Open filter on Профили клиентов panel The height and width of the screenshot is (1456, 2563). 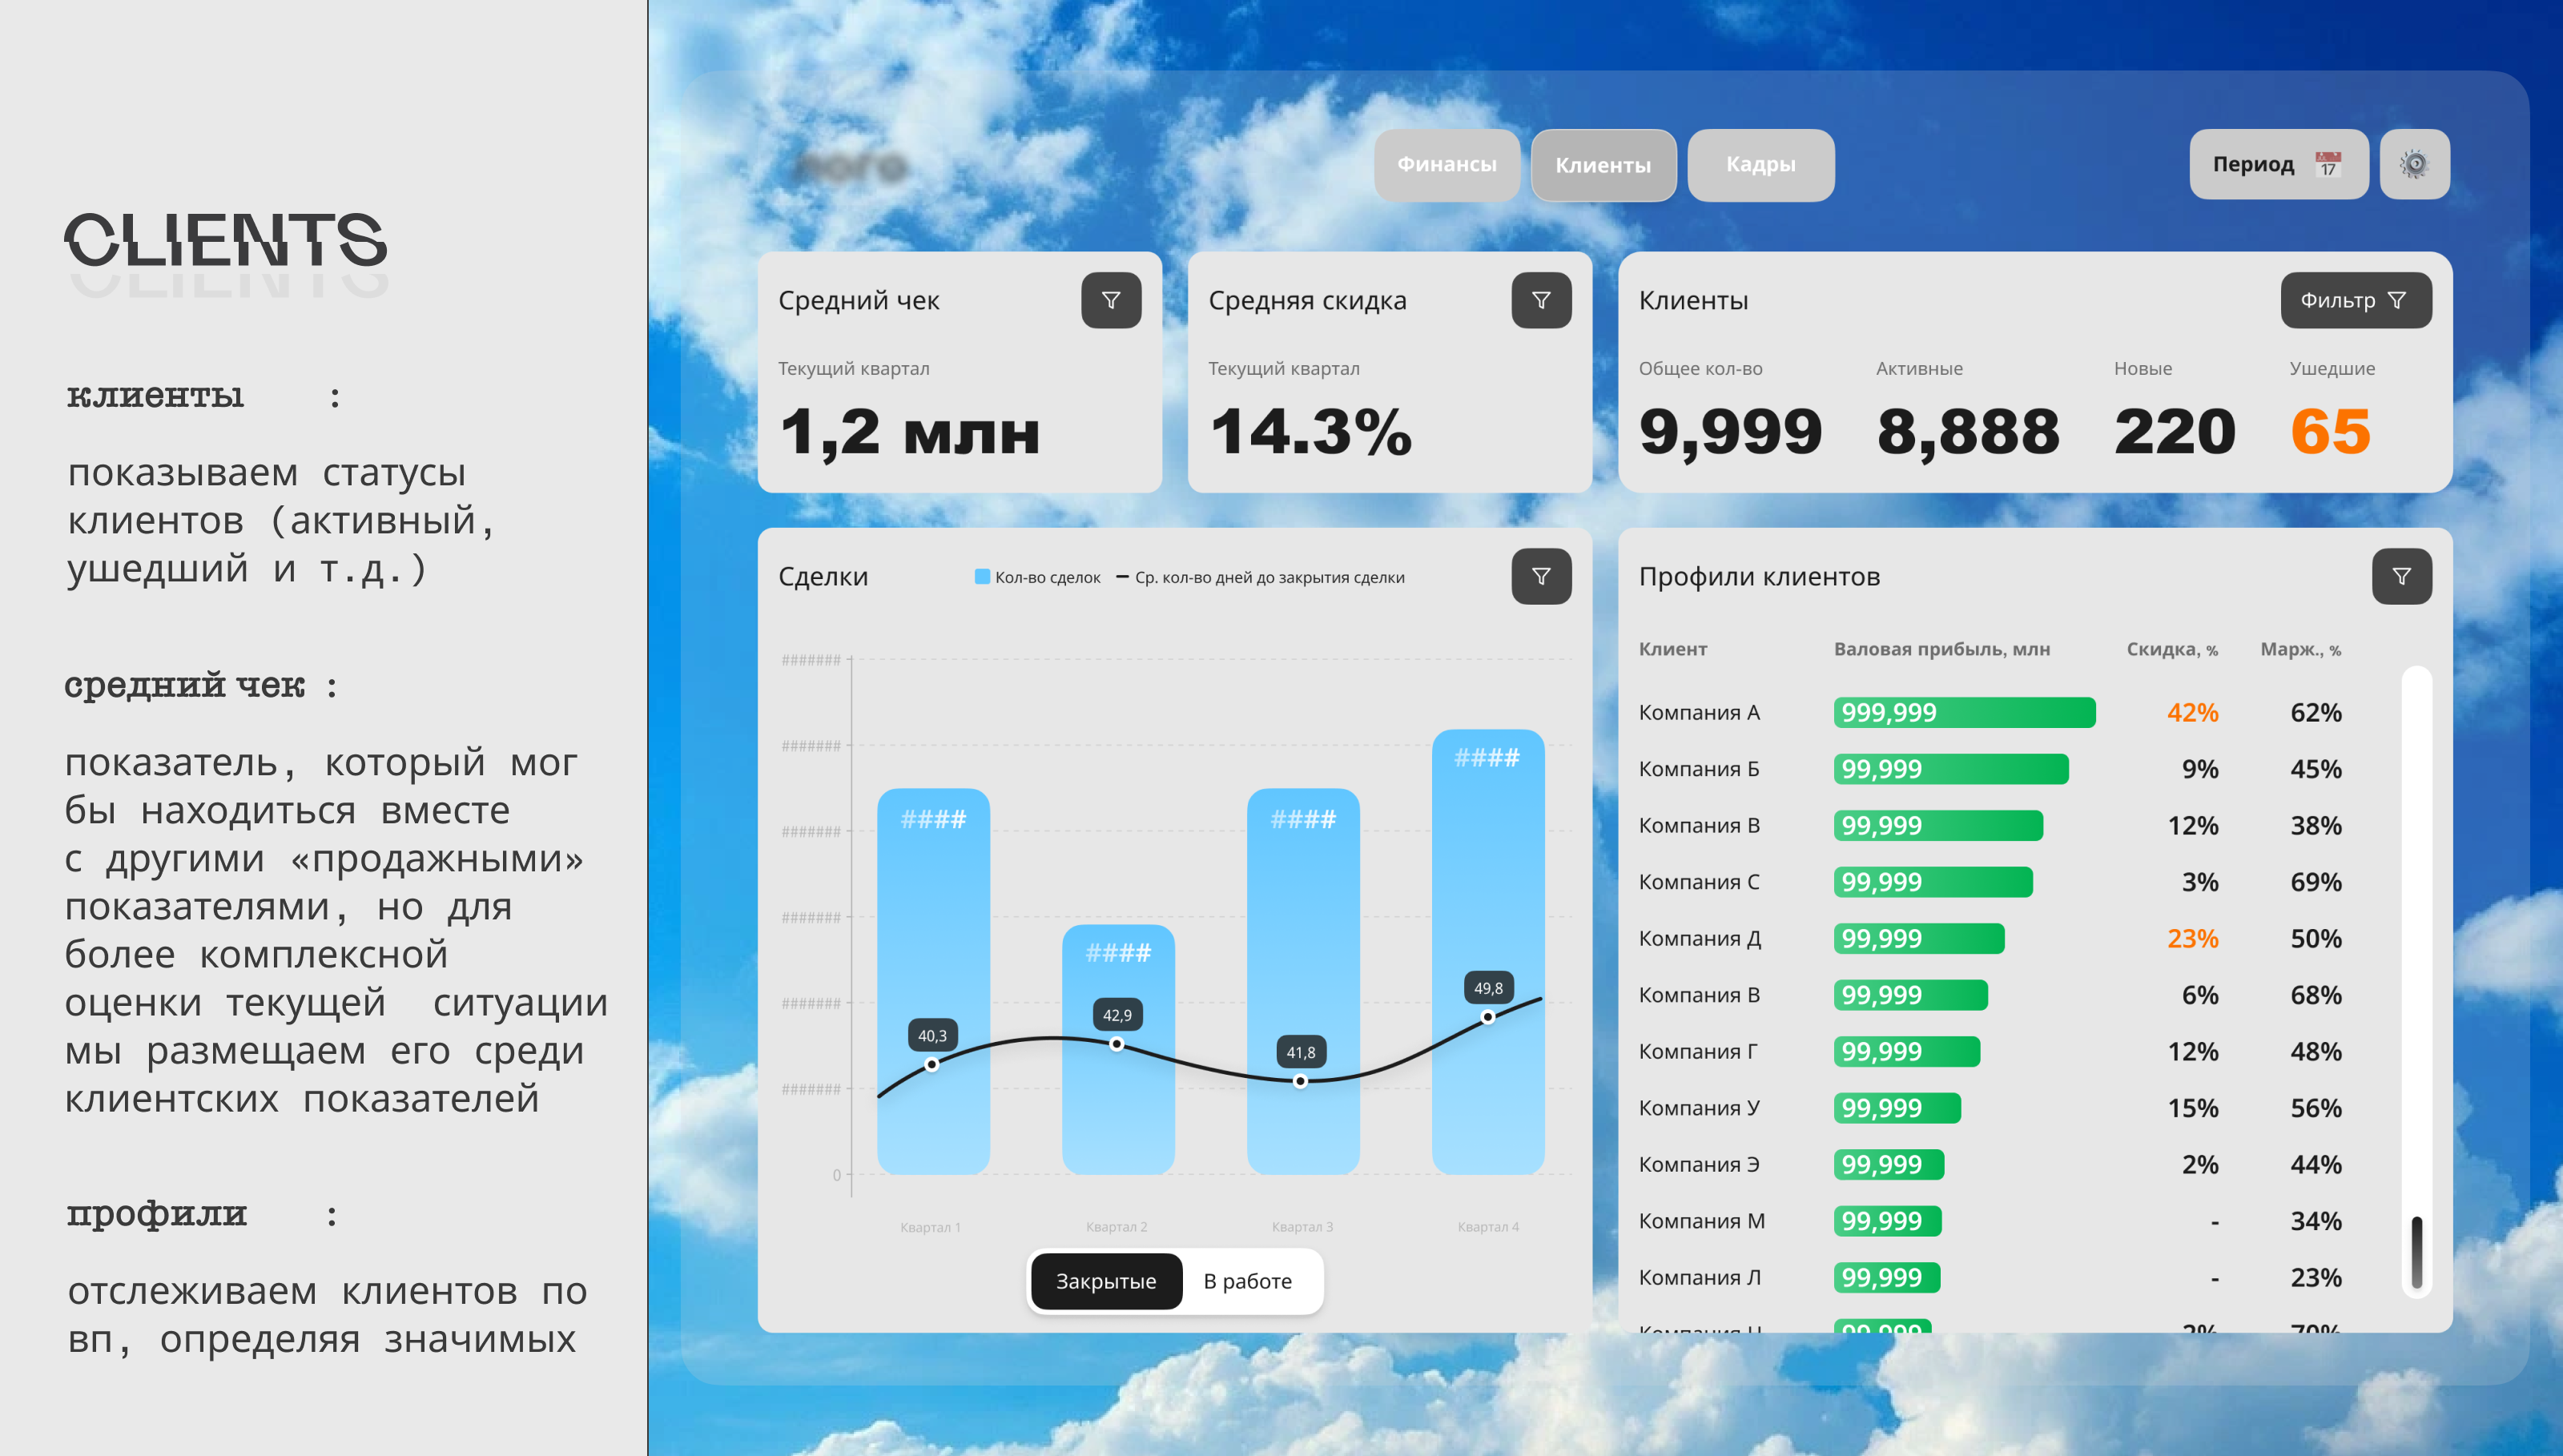click(x=2401, y=576)
